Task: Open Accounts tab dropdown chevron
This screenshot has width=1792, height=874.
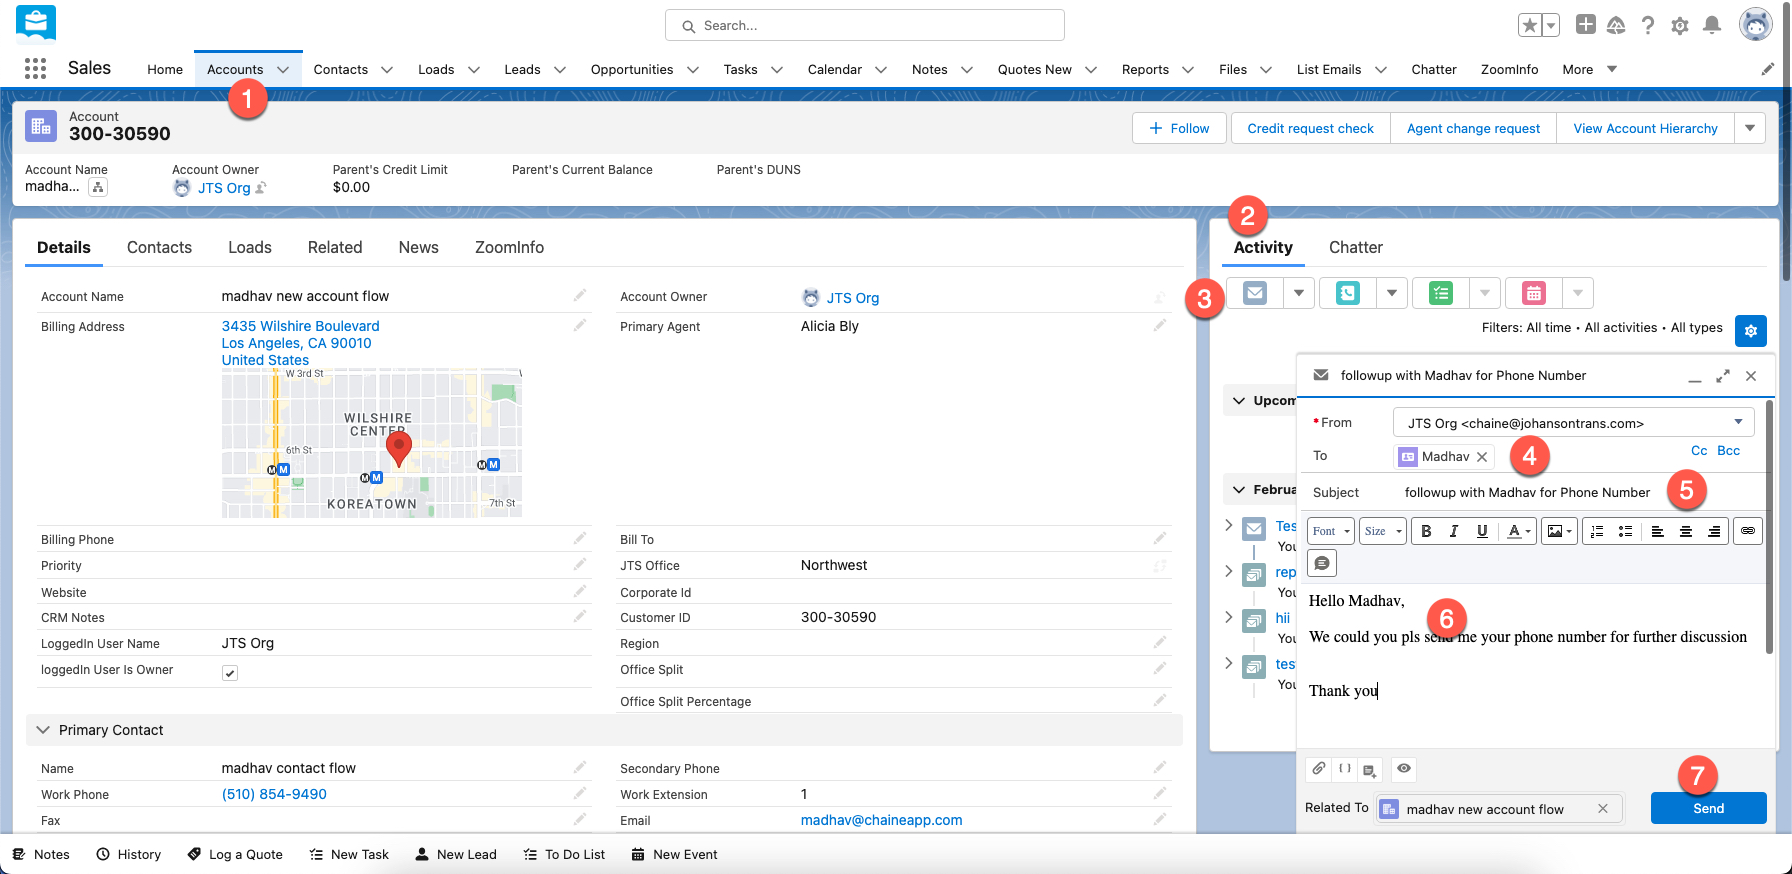Action: pos(283,69)
